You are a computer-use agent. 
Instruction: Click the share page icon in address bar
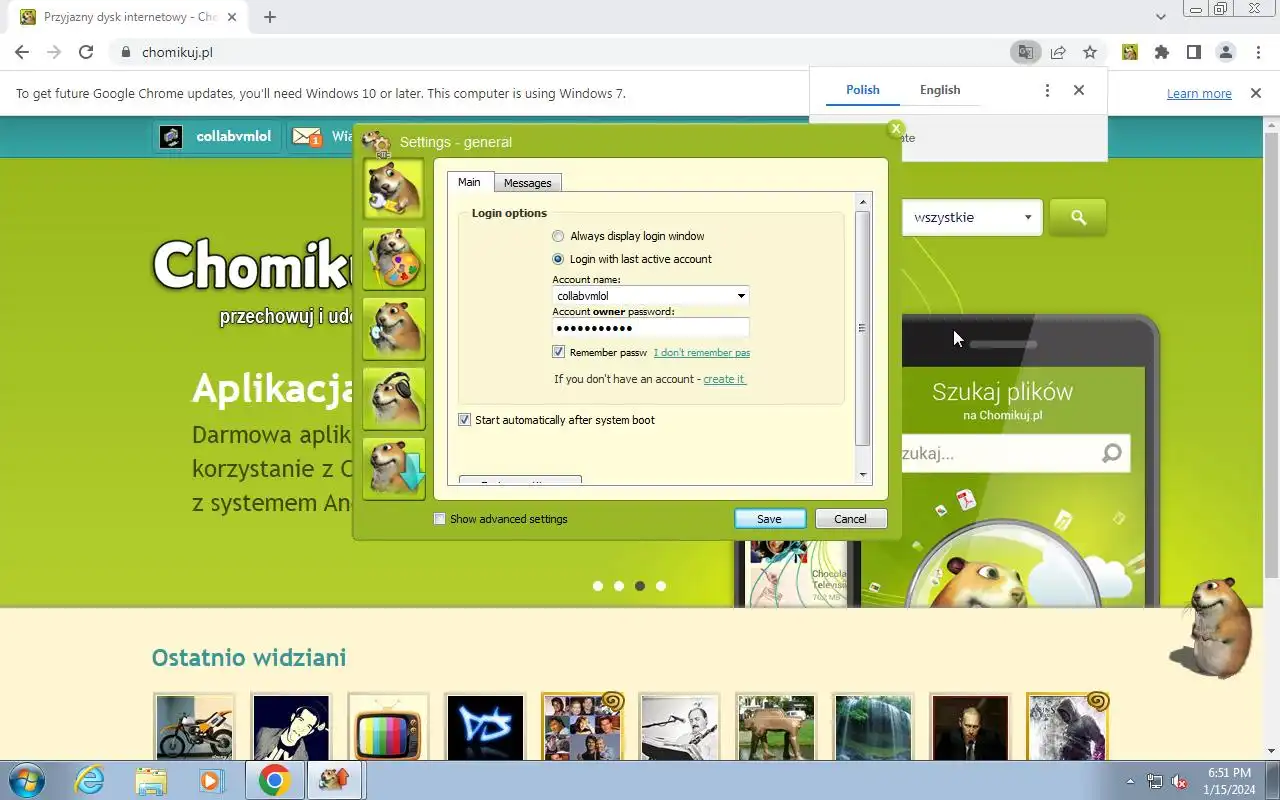click(x=1058, y=52)
